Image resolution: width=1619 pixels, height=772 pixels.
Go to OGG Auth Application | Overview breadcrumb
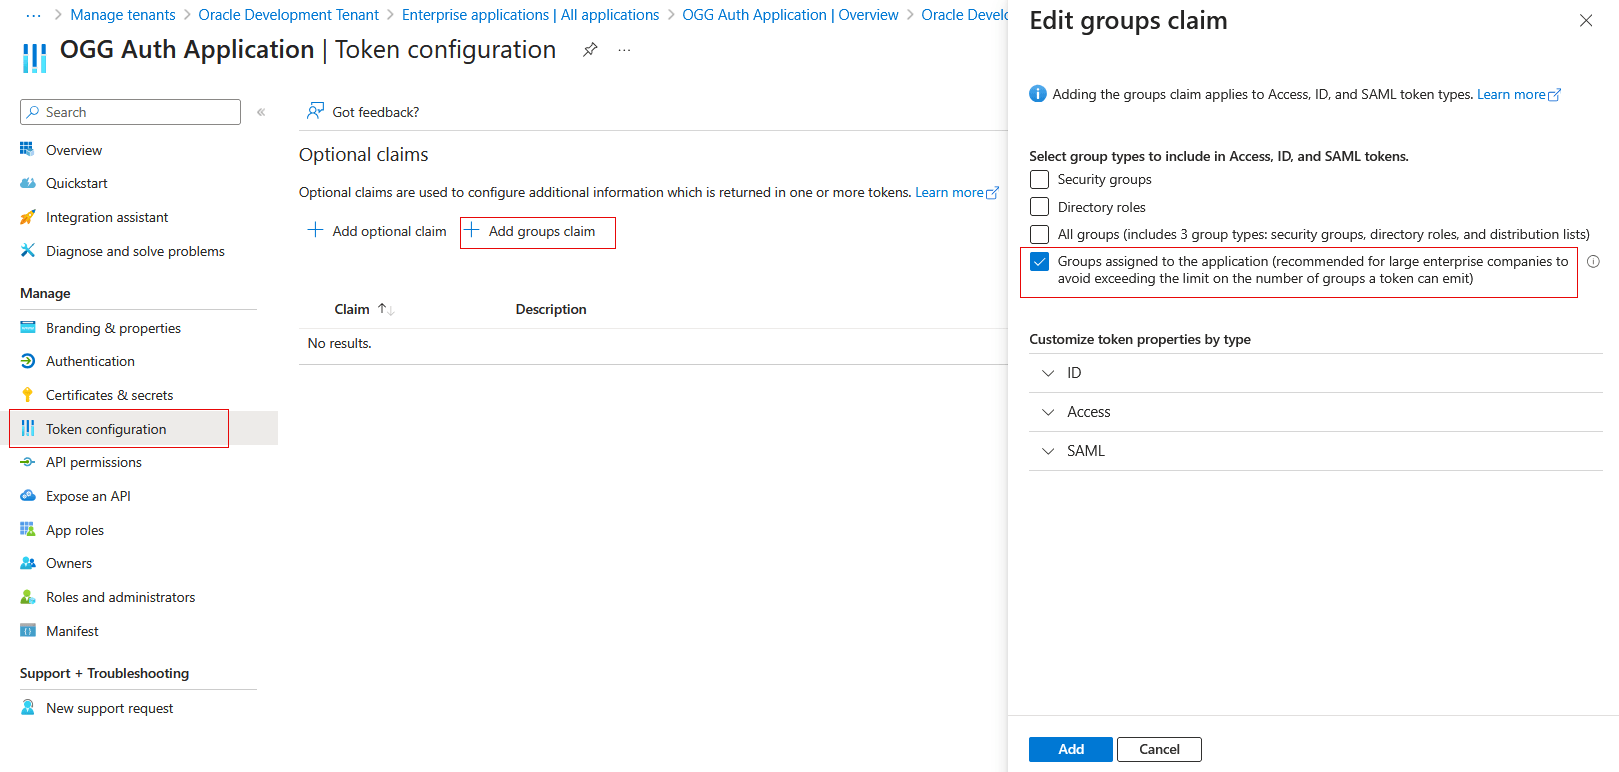(790, 15)
